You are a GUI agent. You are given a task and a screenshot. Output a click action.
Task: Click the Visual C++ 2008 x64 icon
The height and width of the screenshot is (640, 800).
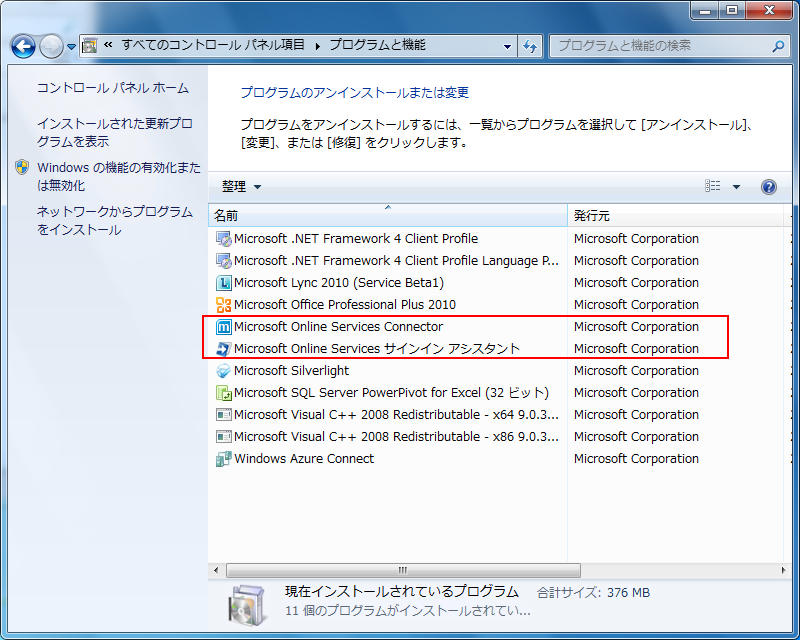pos(223,414)
